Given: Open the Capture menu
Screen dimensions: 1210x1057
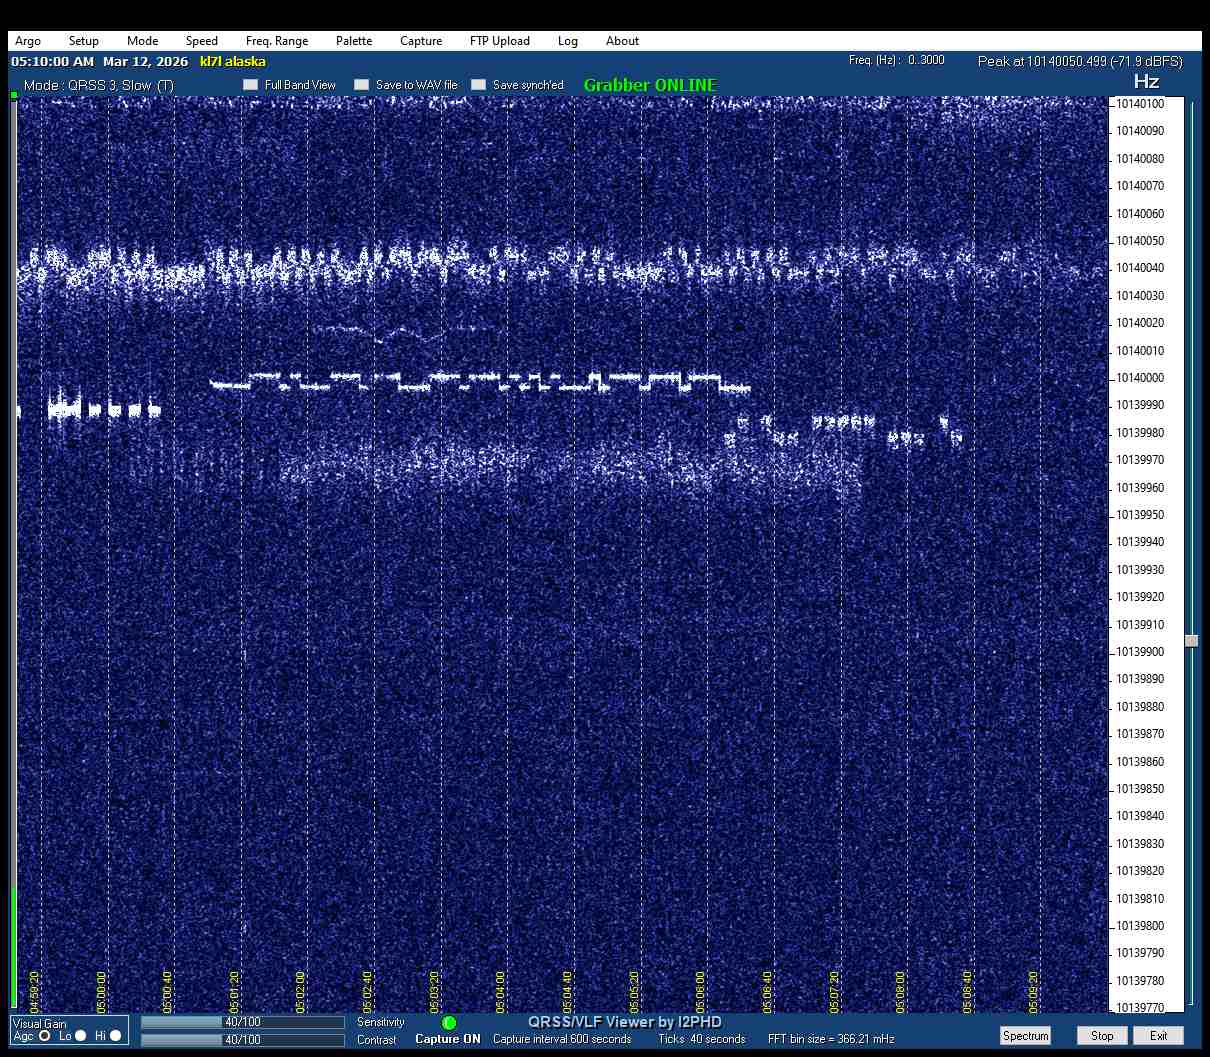Looking at the screenshot, I should (x=421, y=41).
